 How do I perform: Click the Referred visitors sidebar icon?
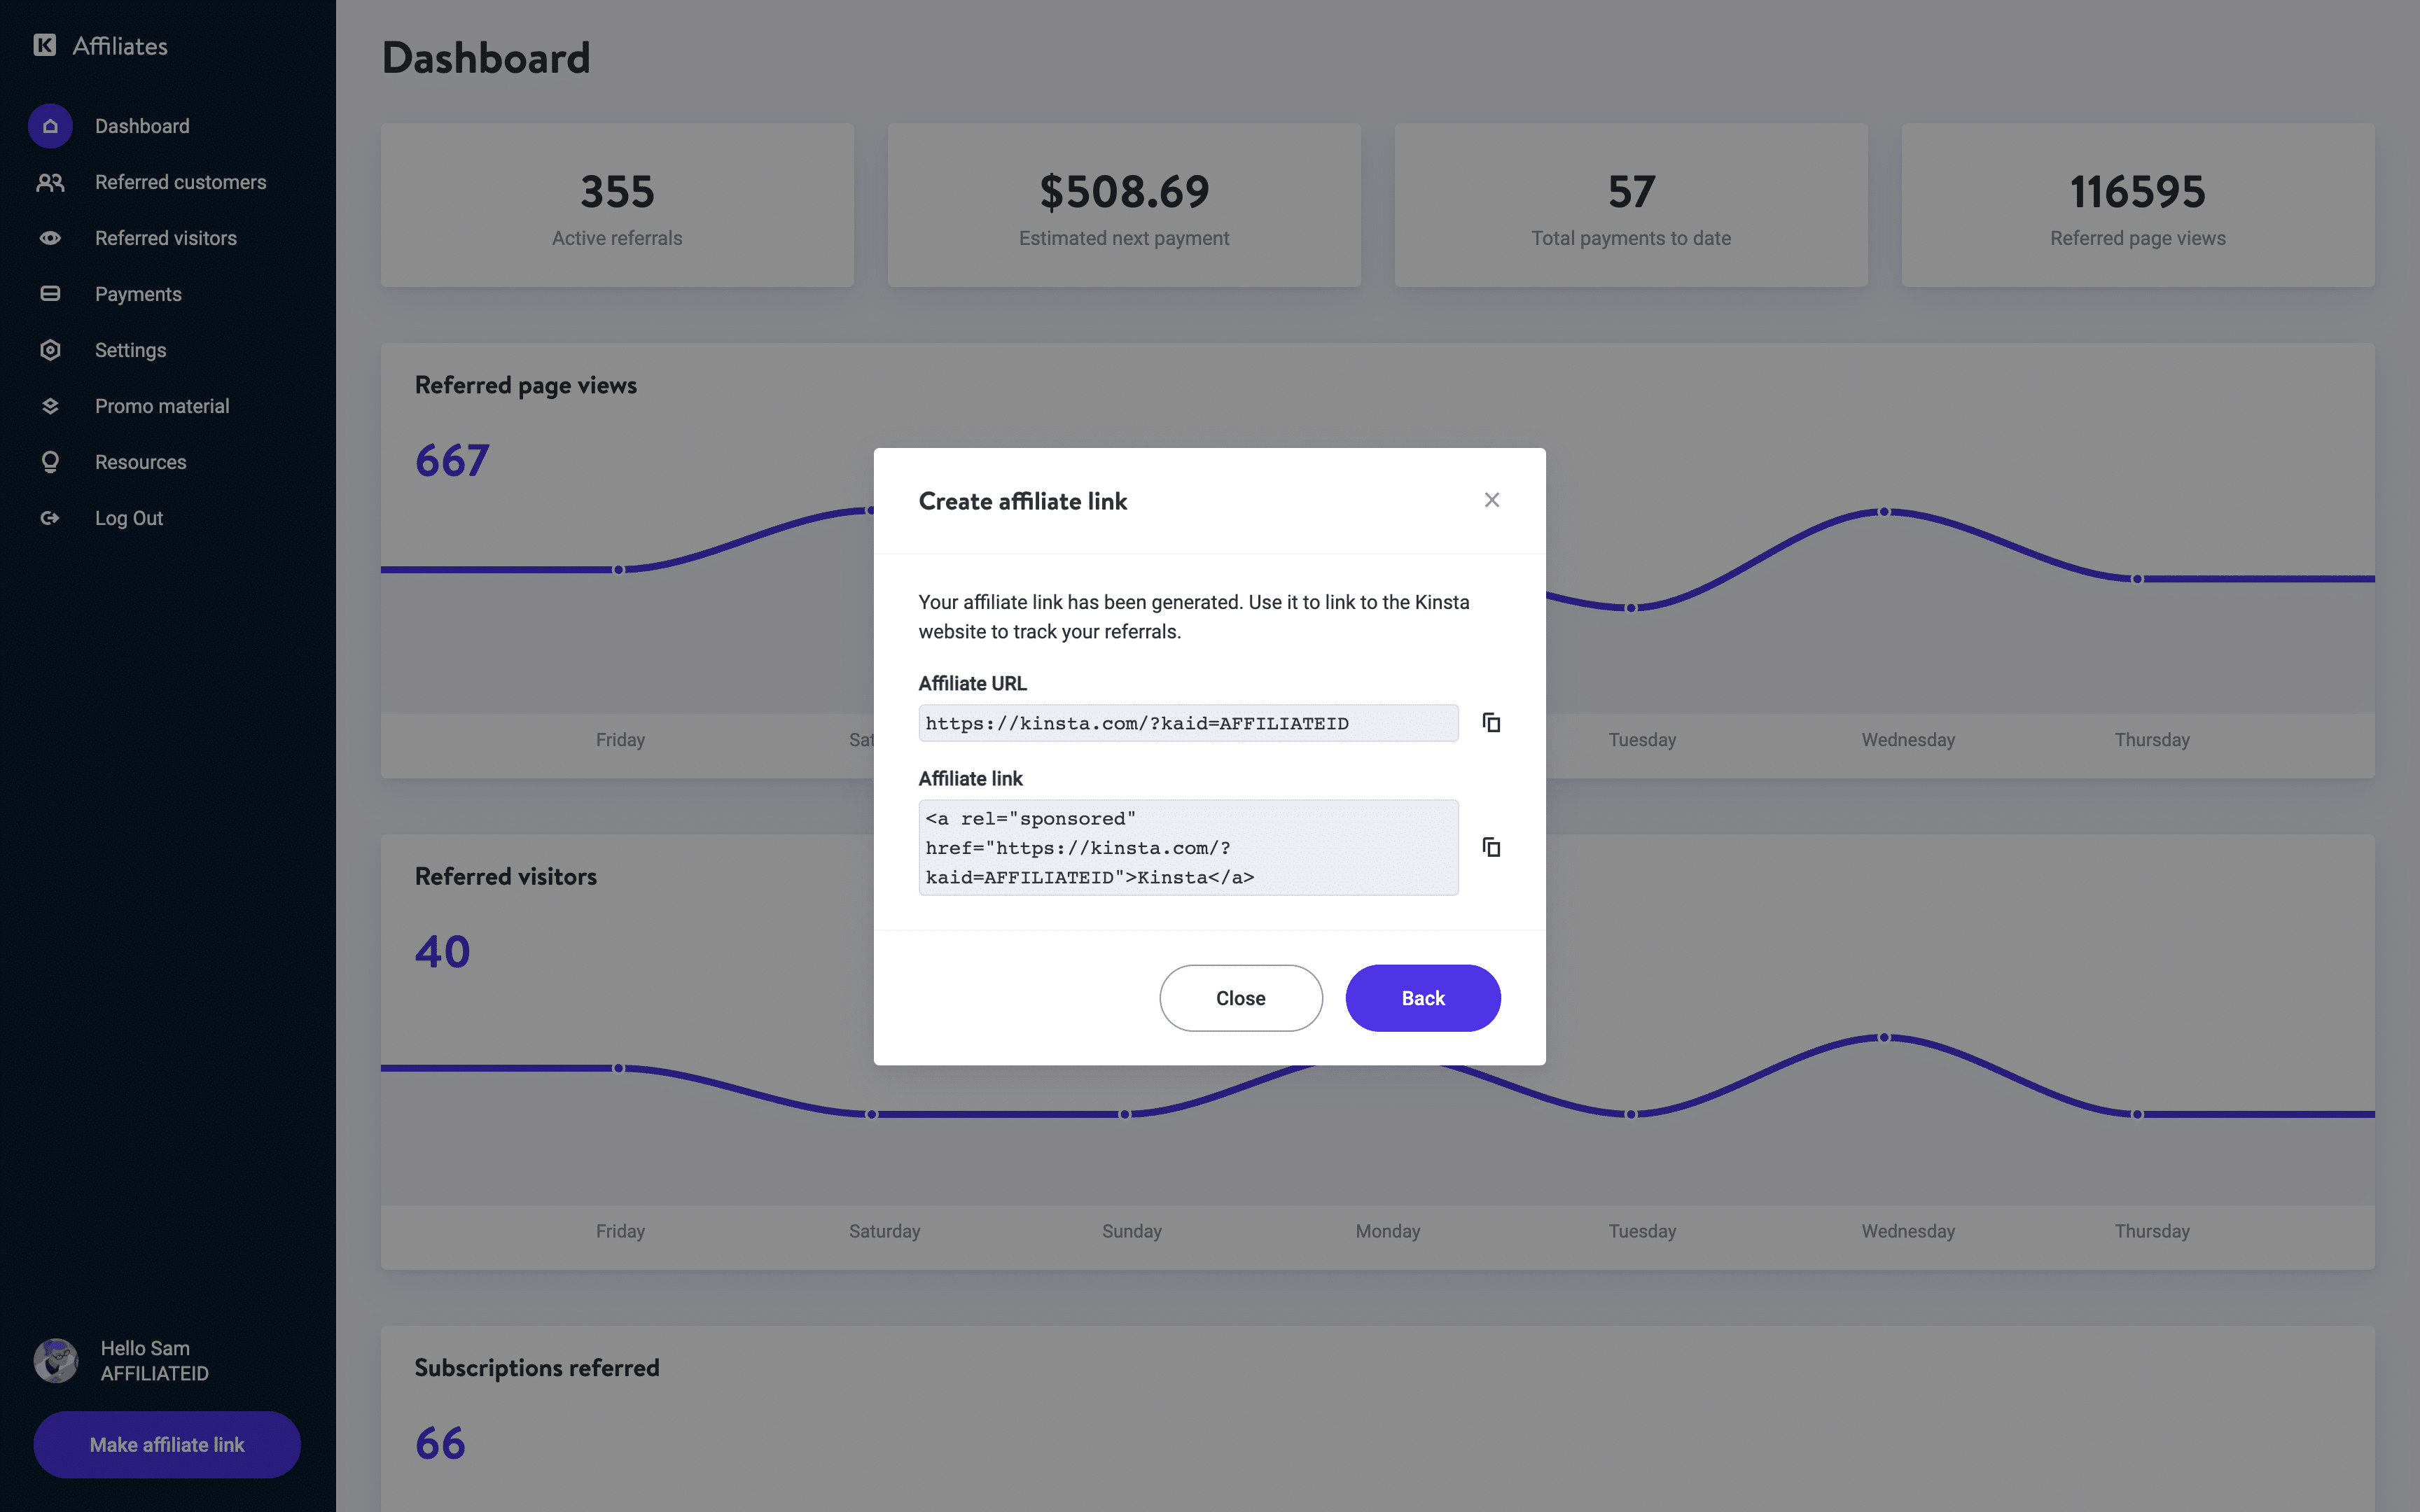coord(50,237)
